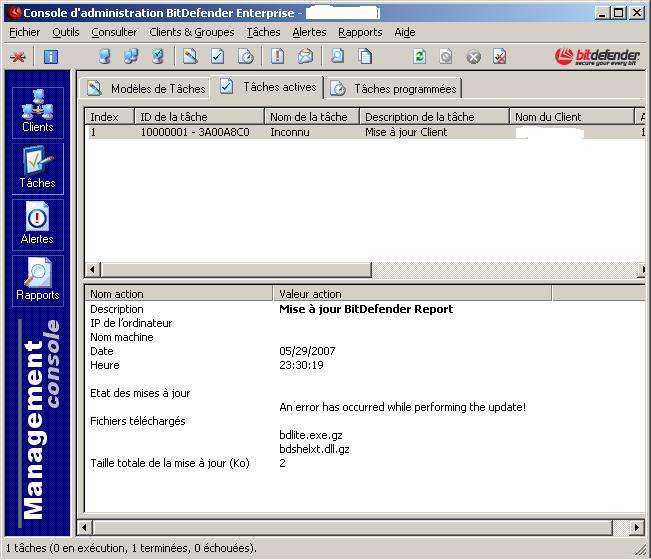Click the single client computer toolbar icon
This screenshot has width=651, height=560.
[x=105, y=56]
